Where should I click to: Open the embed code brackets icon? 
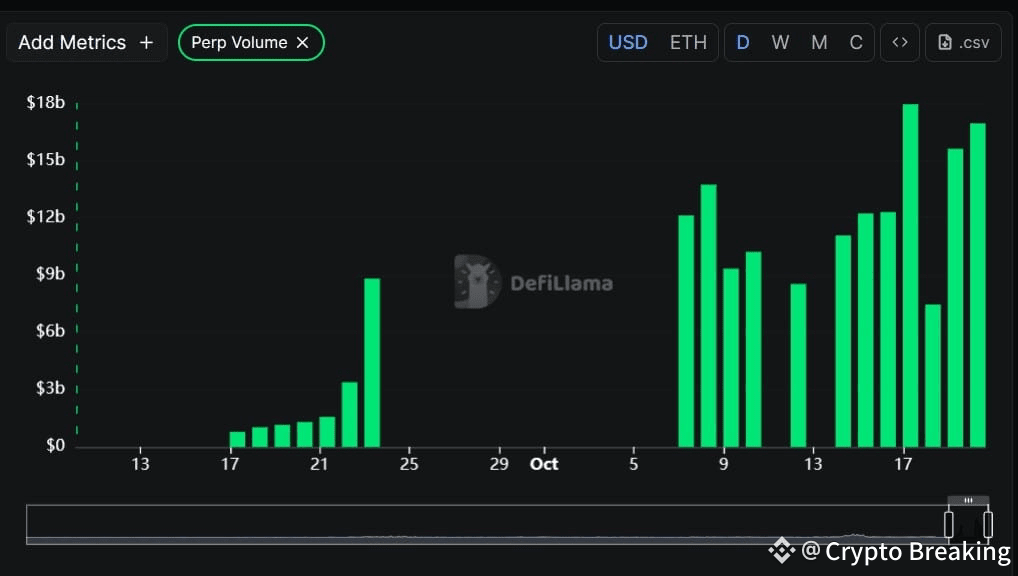coord(900,43)
